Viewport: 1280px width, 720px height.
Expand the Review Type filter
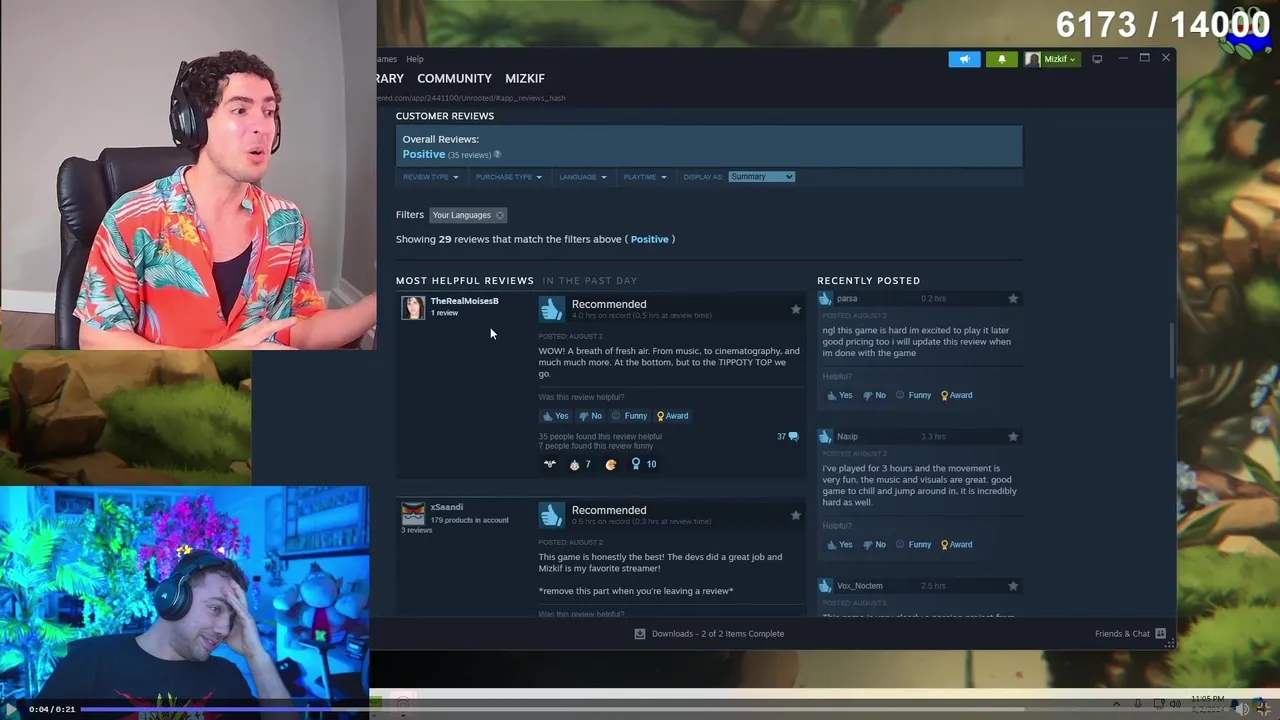click(x=430, y=177)
